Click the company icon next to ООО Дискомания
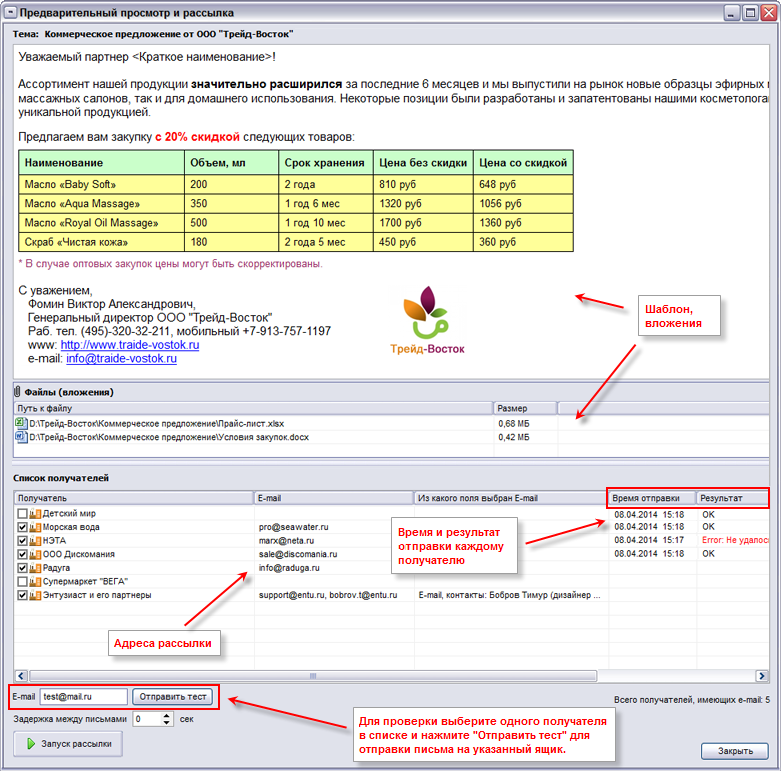Viewport: 781px width, 771px height. coord(35,554)
